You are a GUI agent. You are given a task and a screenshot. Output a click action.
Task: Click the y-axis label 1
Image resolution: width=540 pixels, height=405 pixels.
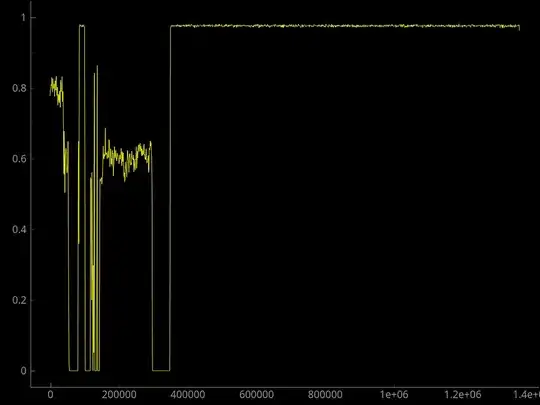(x=23, y=17)
